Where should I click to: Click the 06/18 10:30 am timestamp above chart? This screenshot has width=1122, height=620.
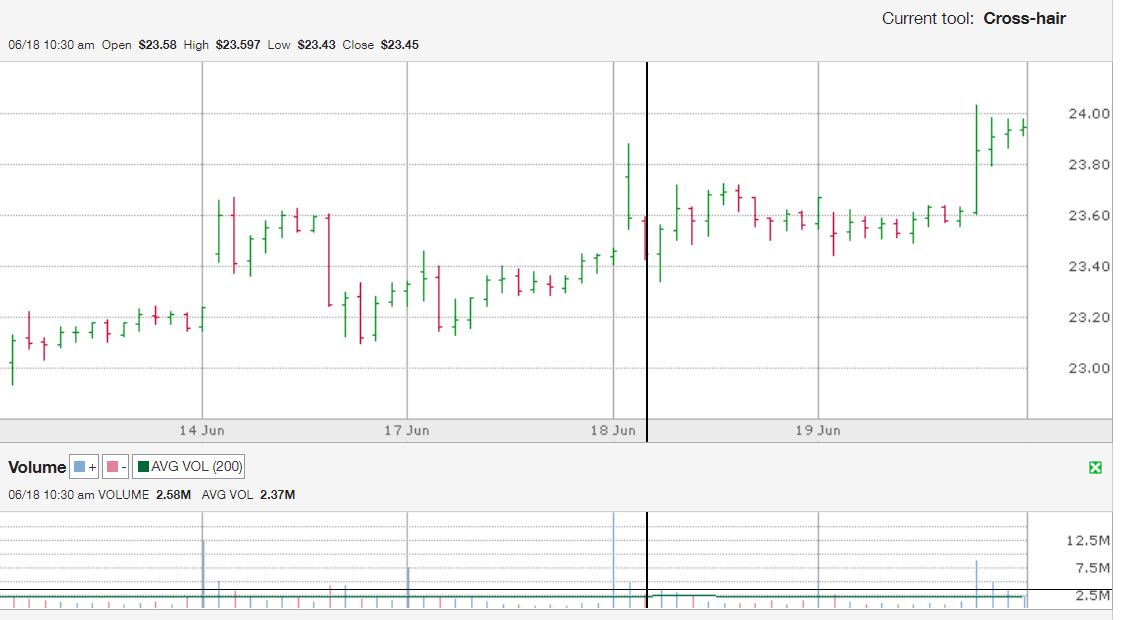click(52, 44)
